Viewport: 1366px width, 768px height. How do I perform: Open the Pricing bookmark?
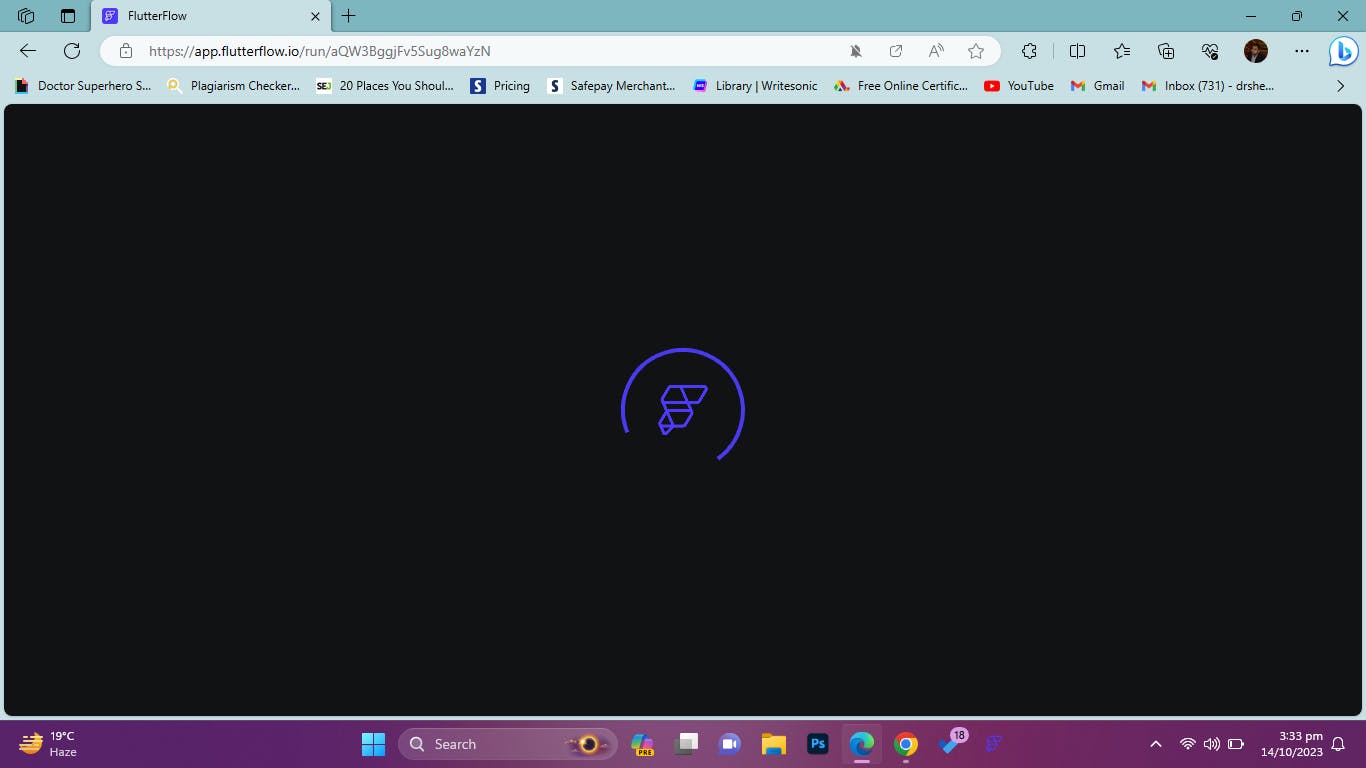(500, 86)
